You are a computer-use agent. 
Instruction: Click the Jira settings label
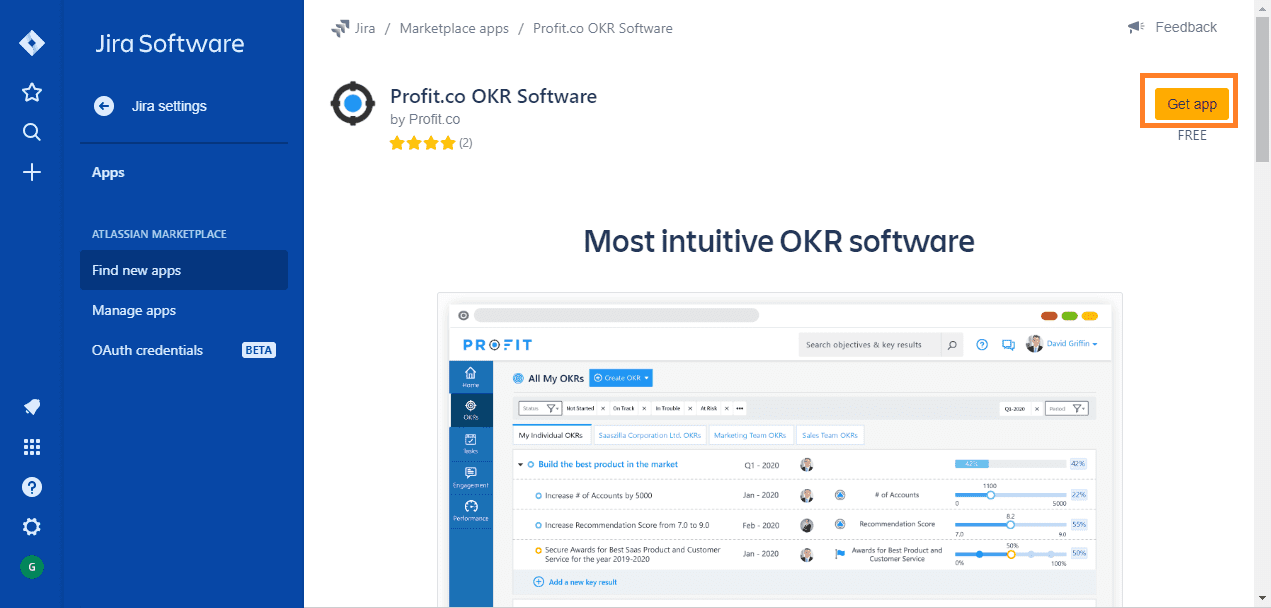(169, 106)
